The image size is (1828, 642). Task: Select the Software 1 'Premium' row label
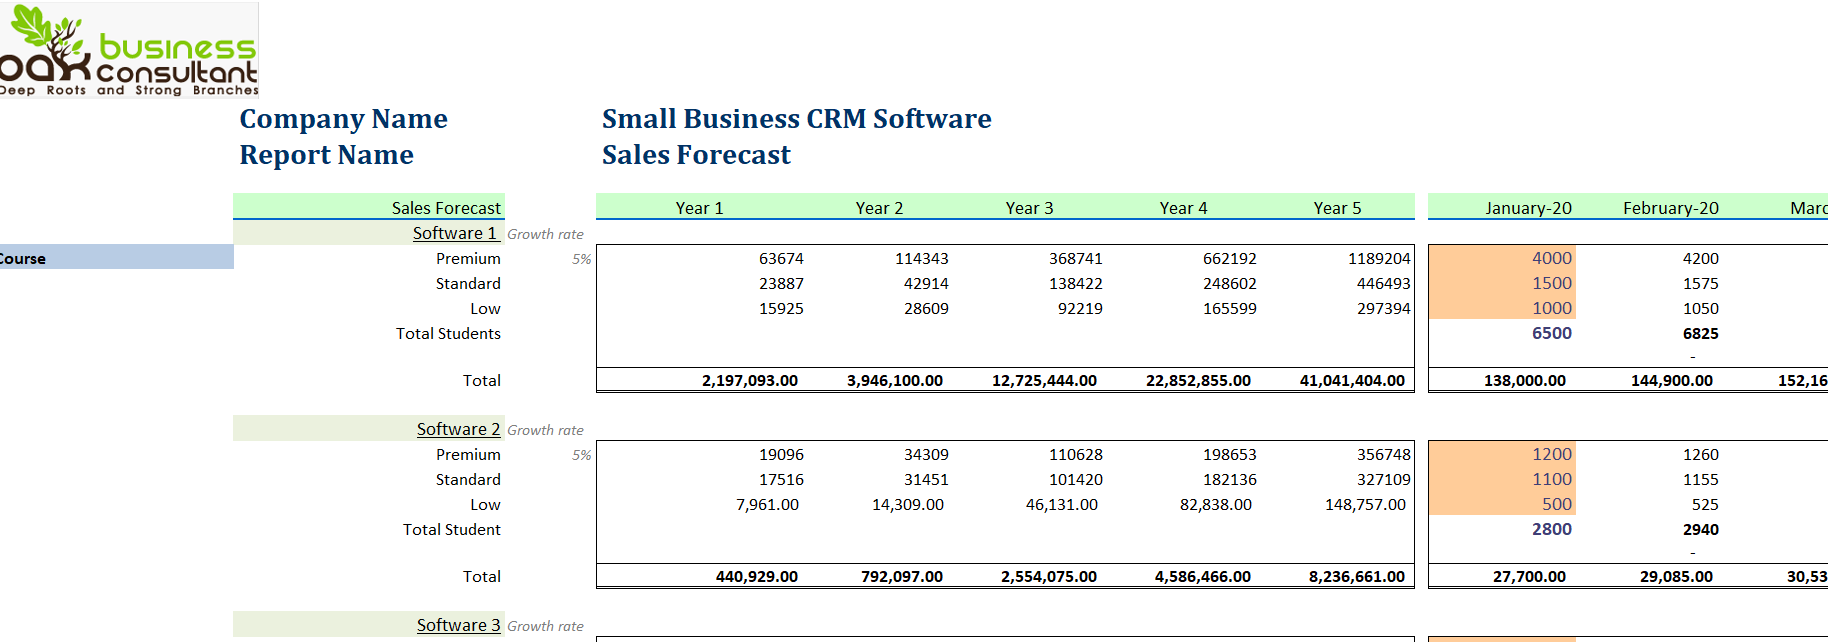pos(468,258)
